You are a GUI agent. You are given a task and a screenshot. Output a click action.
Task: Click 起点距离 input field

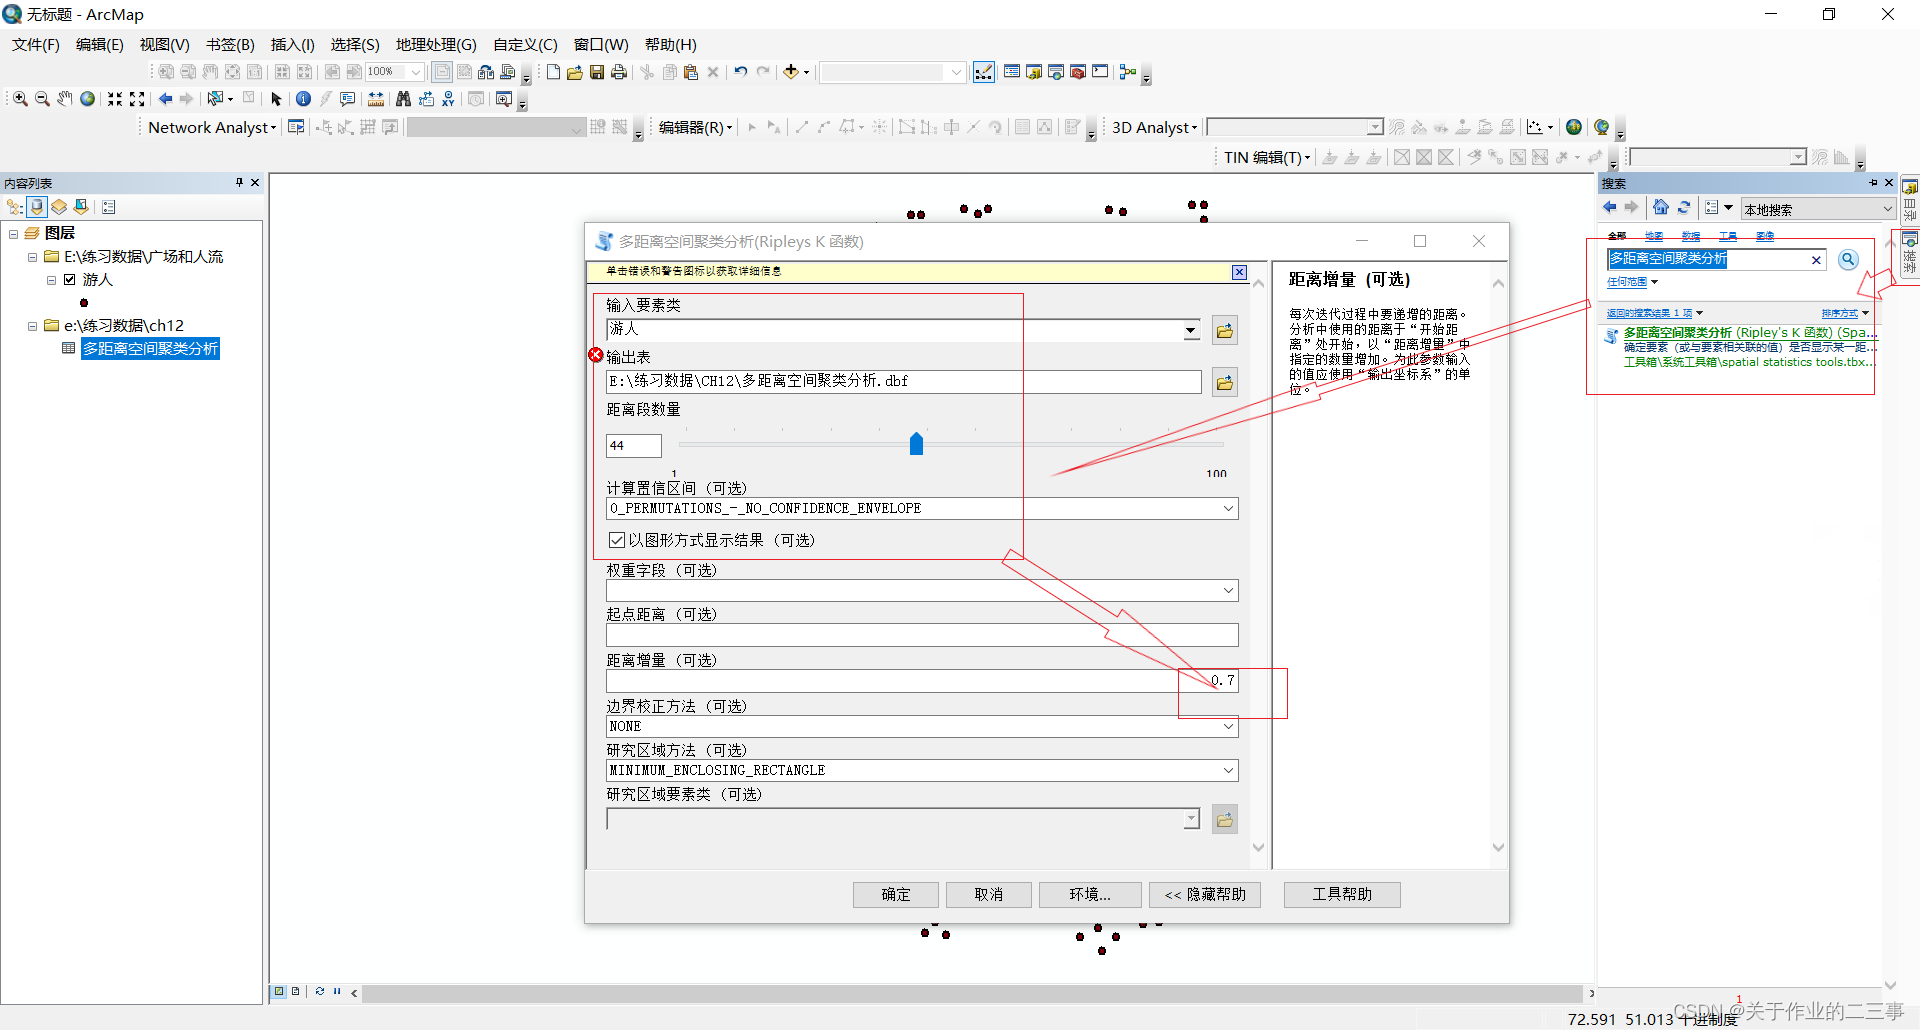tap(922, 635)
